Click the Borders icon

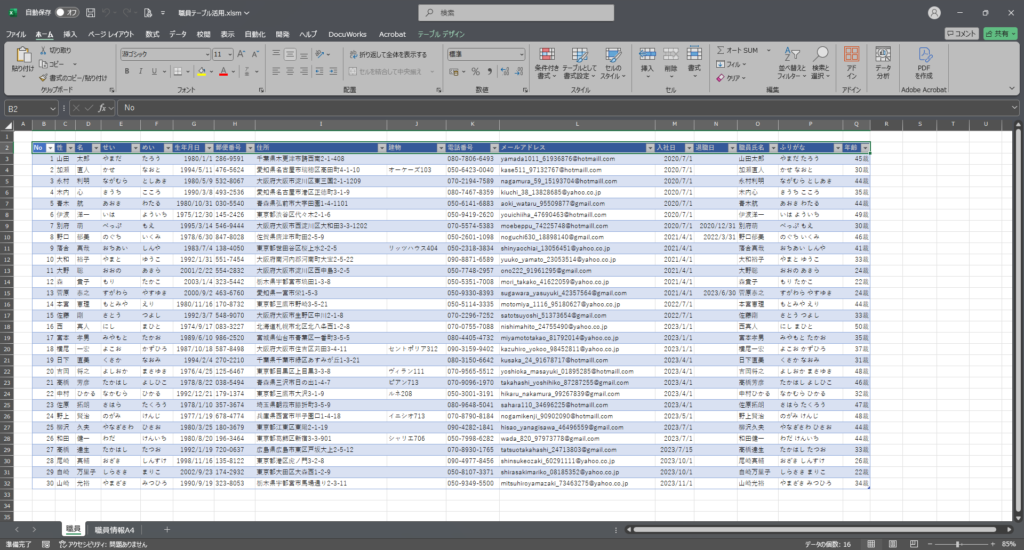pyautogui.click(x=178, y=71)
